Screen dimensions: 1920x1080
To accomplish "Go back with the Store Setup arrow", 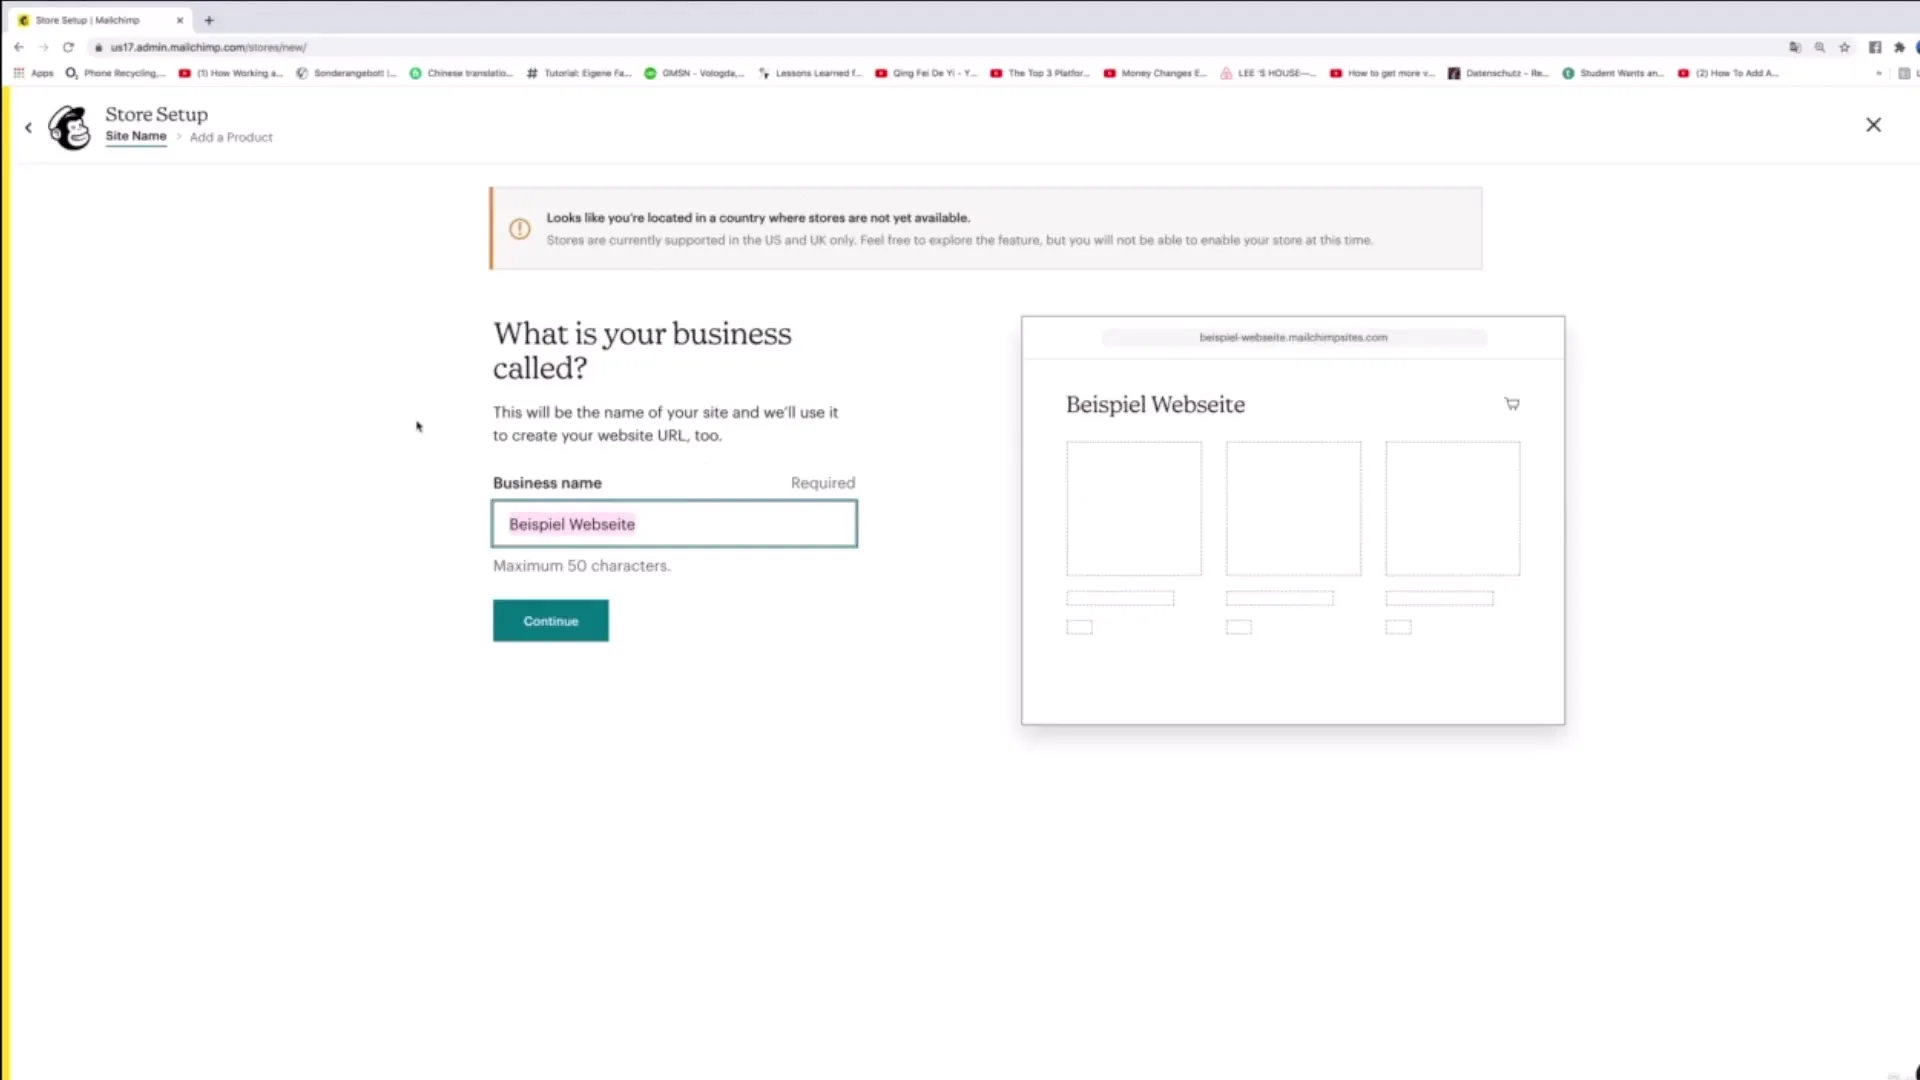I will tap(28, 127).
